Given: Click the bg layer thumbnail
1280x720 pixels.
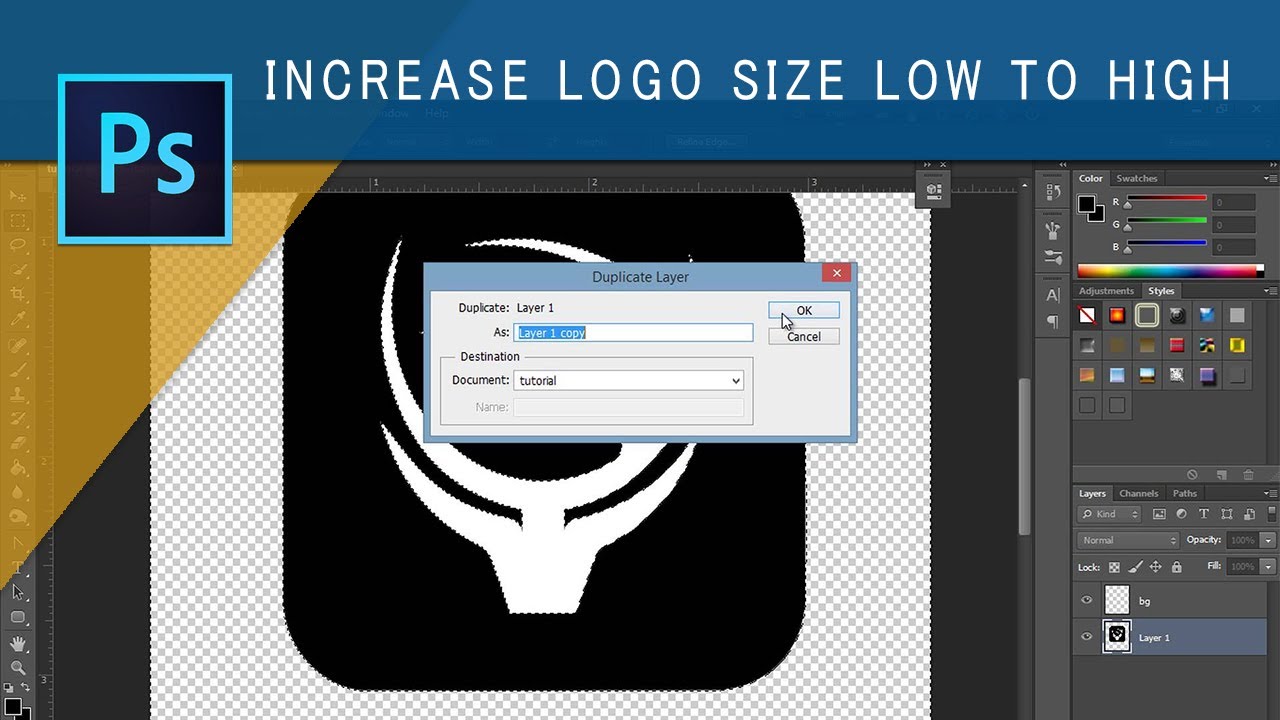Looking at the screenshot, I should click(1116, 600).
